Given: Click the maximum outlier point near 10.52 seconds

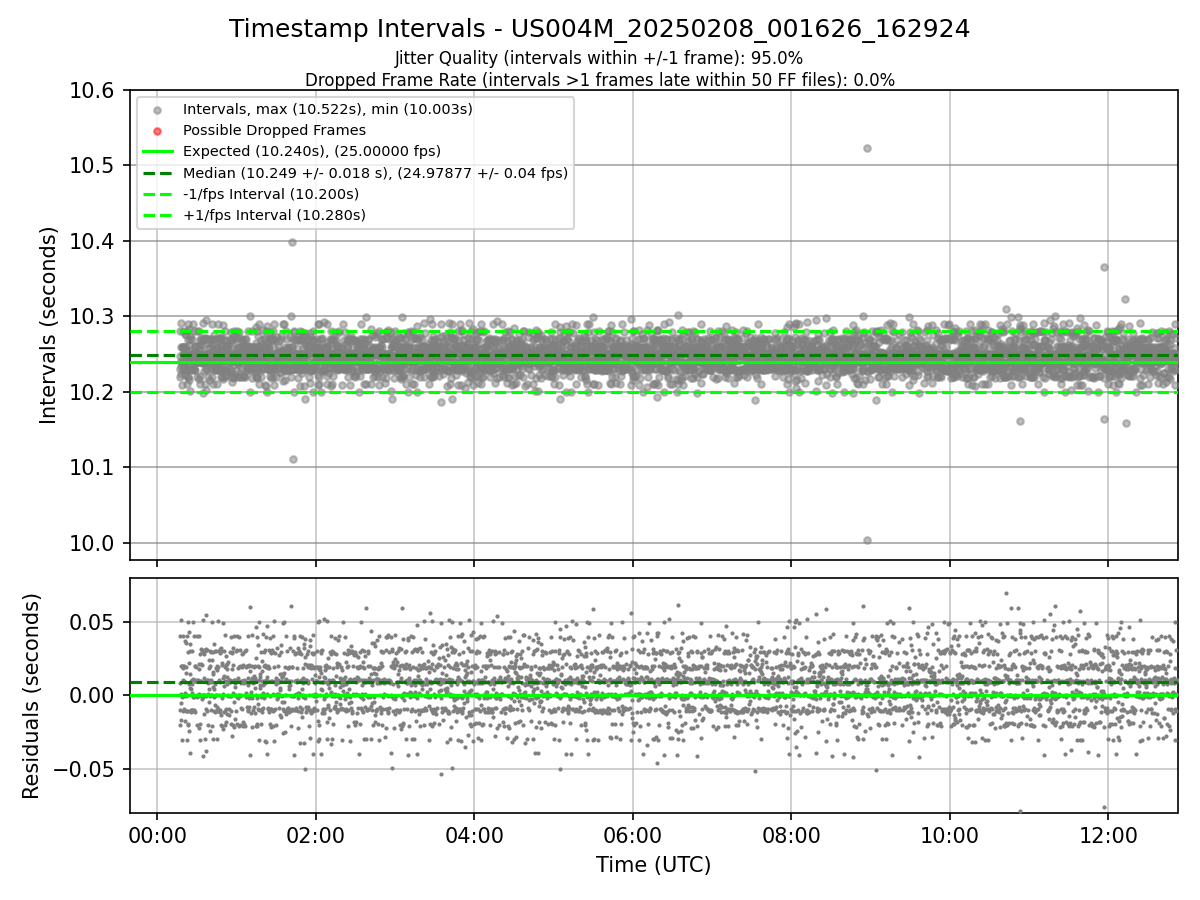Looking at the screenshot, I should 867,148.
